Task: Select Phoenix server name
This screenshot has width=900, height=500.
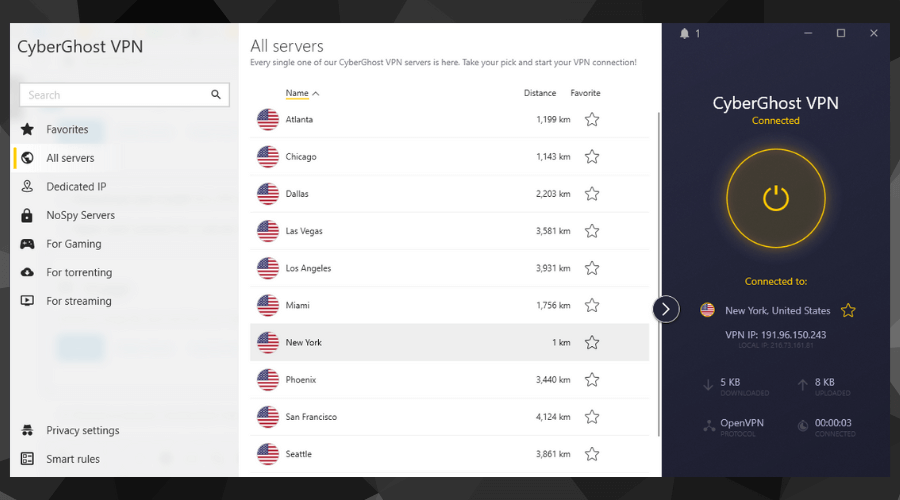Action: 301,379
